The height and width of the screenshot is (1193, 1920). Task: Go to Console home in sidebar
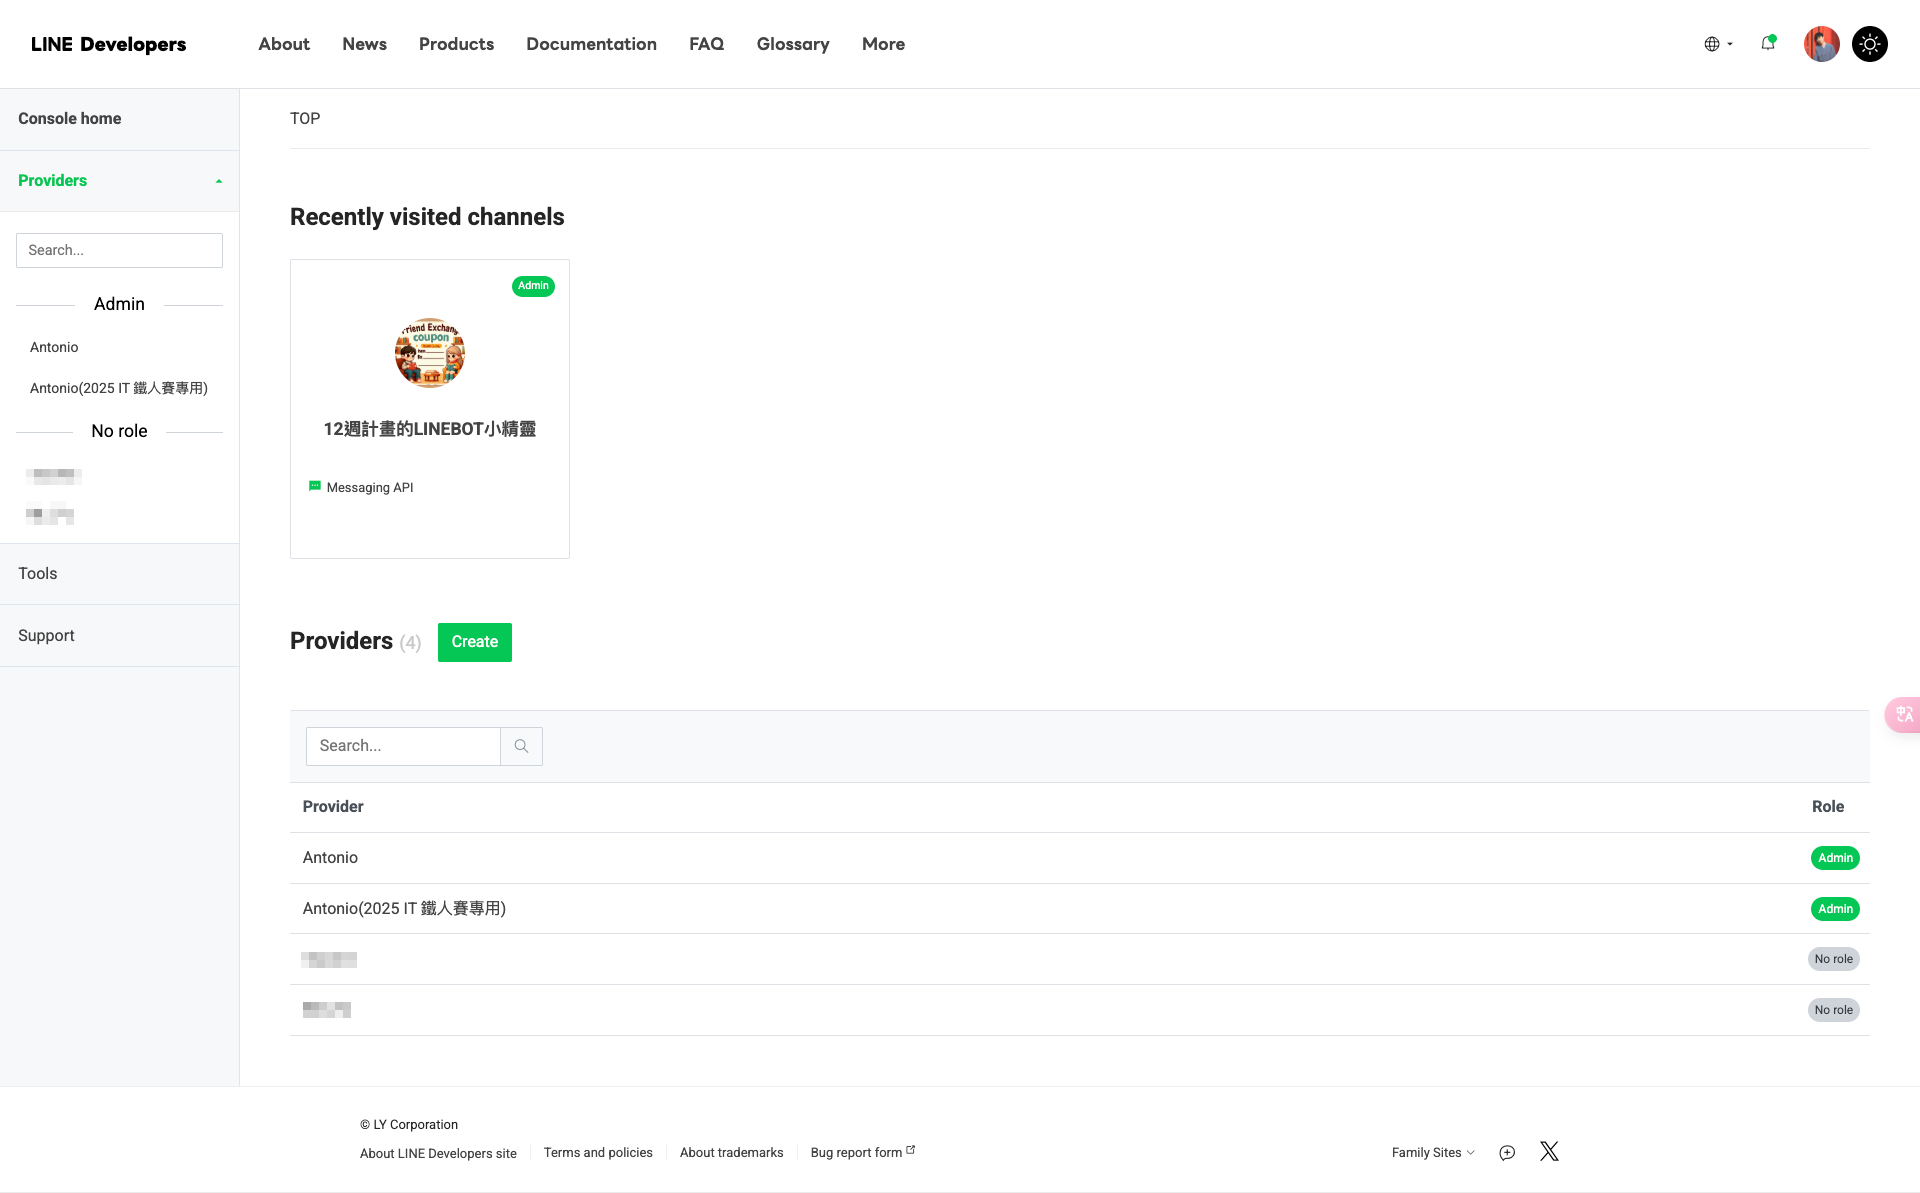coord(119,119)
